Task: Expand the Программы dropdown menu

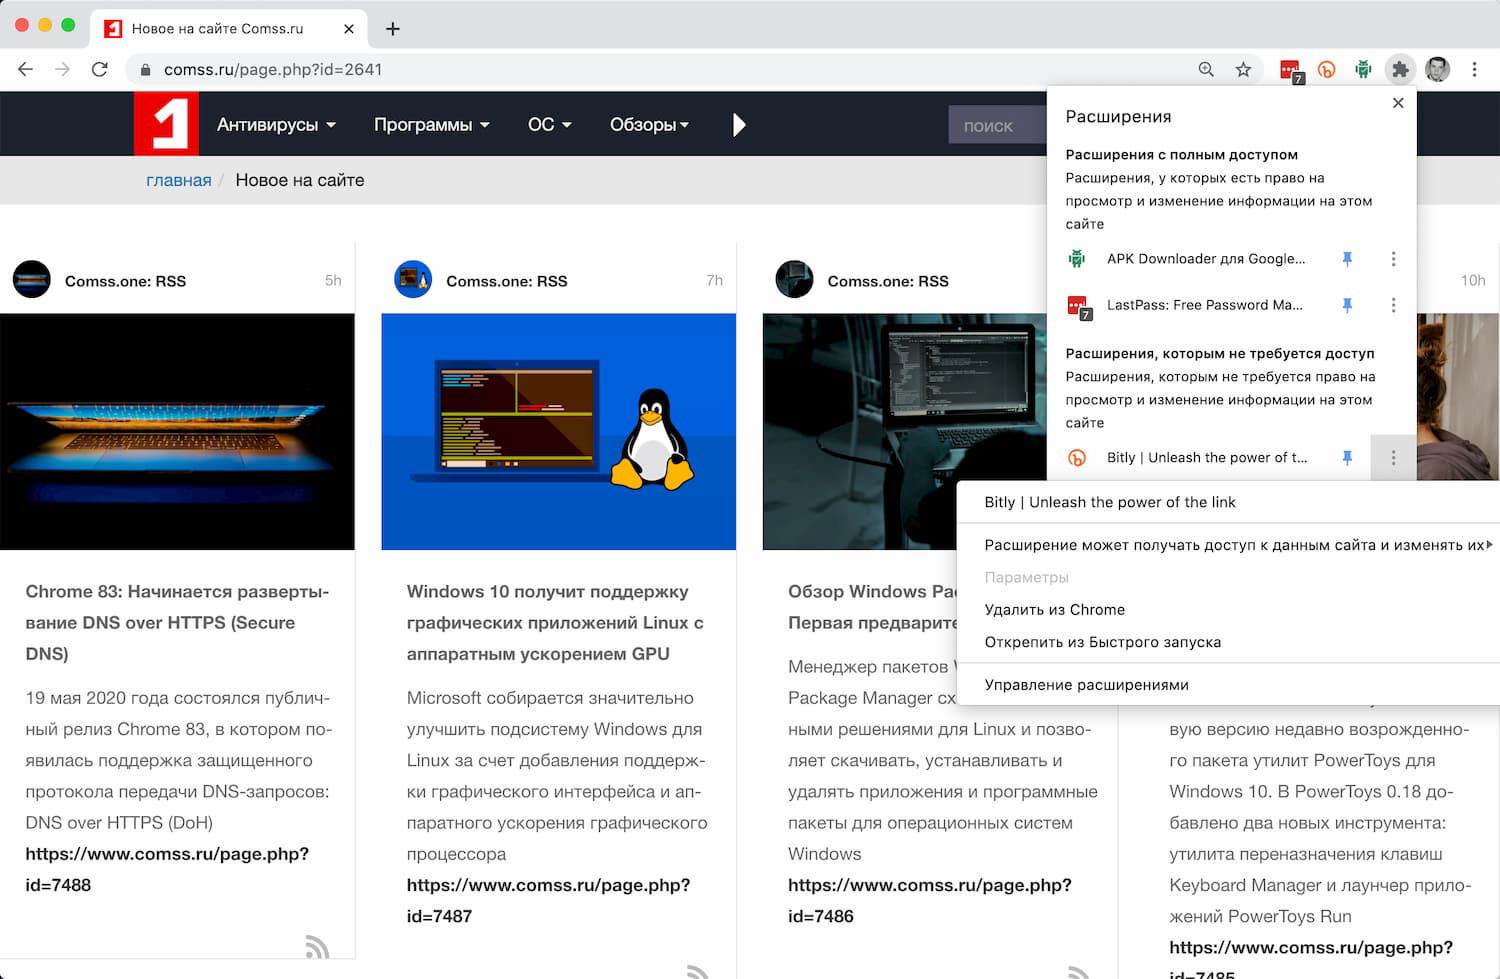Action: [x=431, y=125]
